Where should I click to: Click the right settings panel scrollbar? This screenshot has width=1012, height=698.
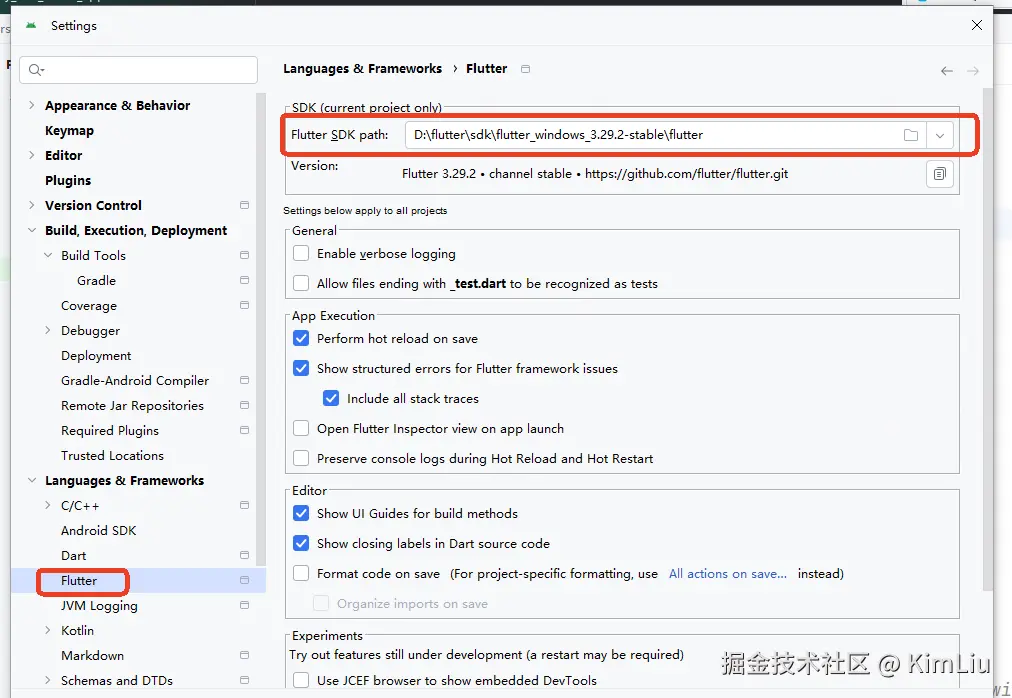[x=987, y=339]
